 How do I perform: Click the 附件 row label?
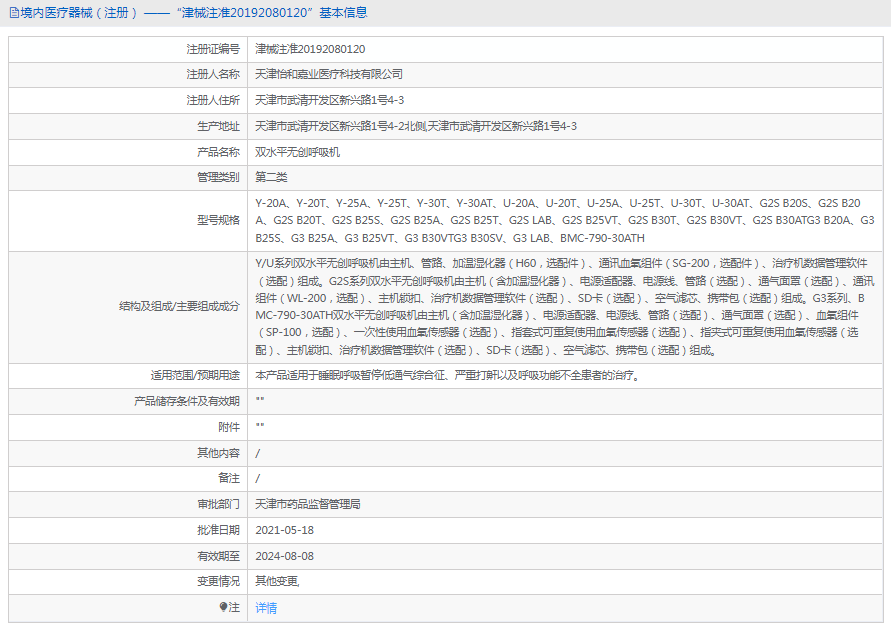pos(229,427)
